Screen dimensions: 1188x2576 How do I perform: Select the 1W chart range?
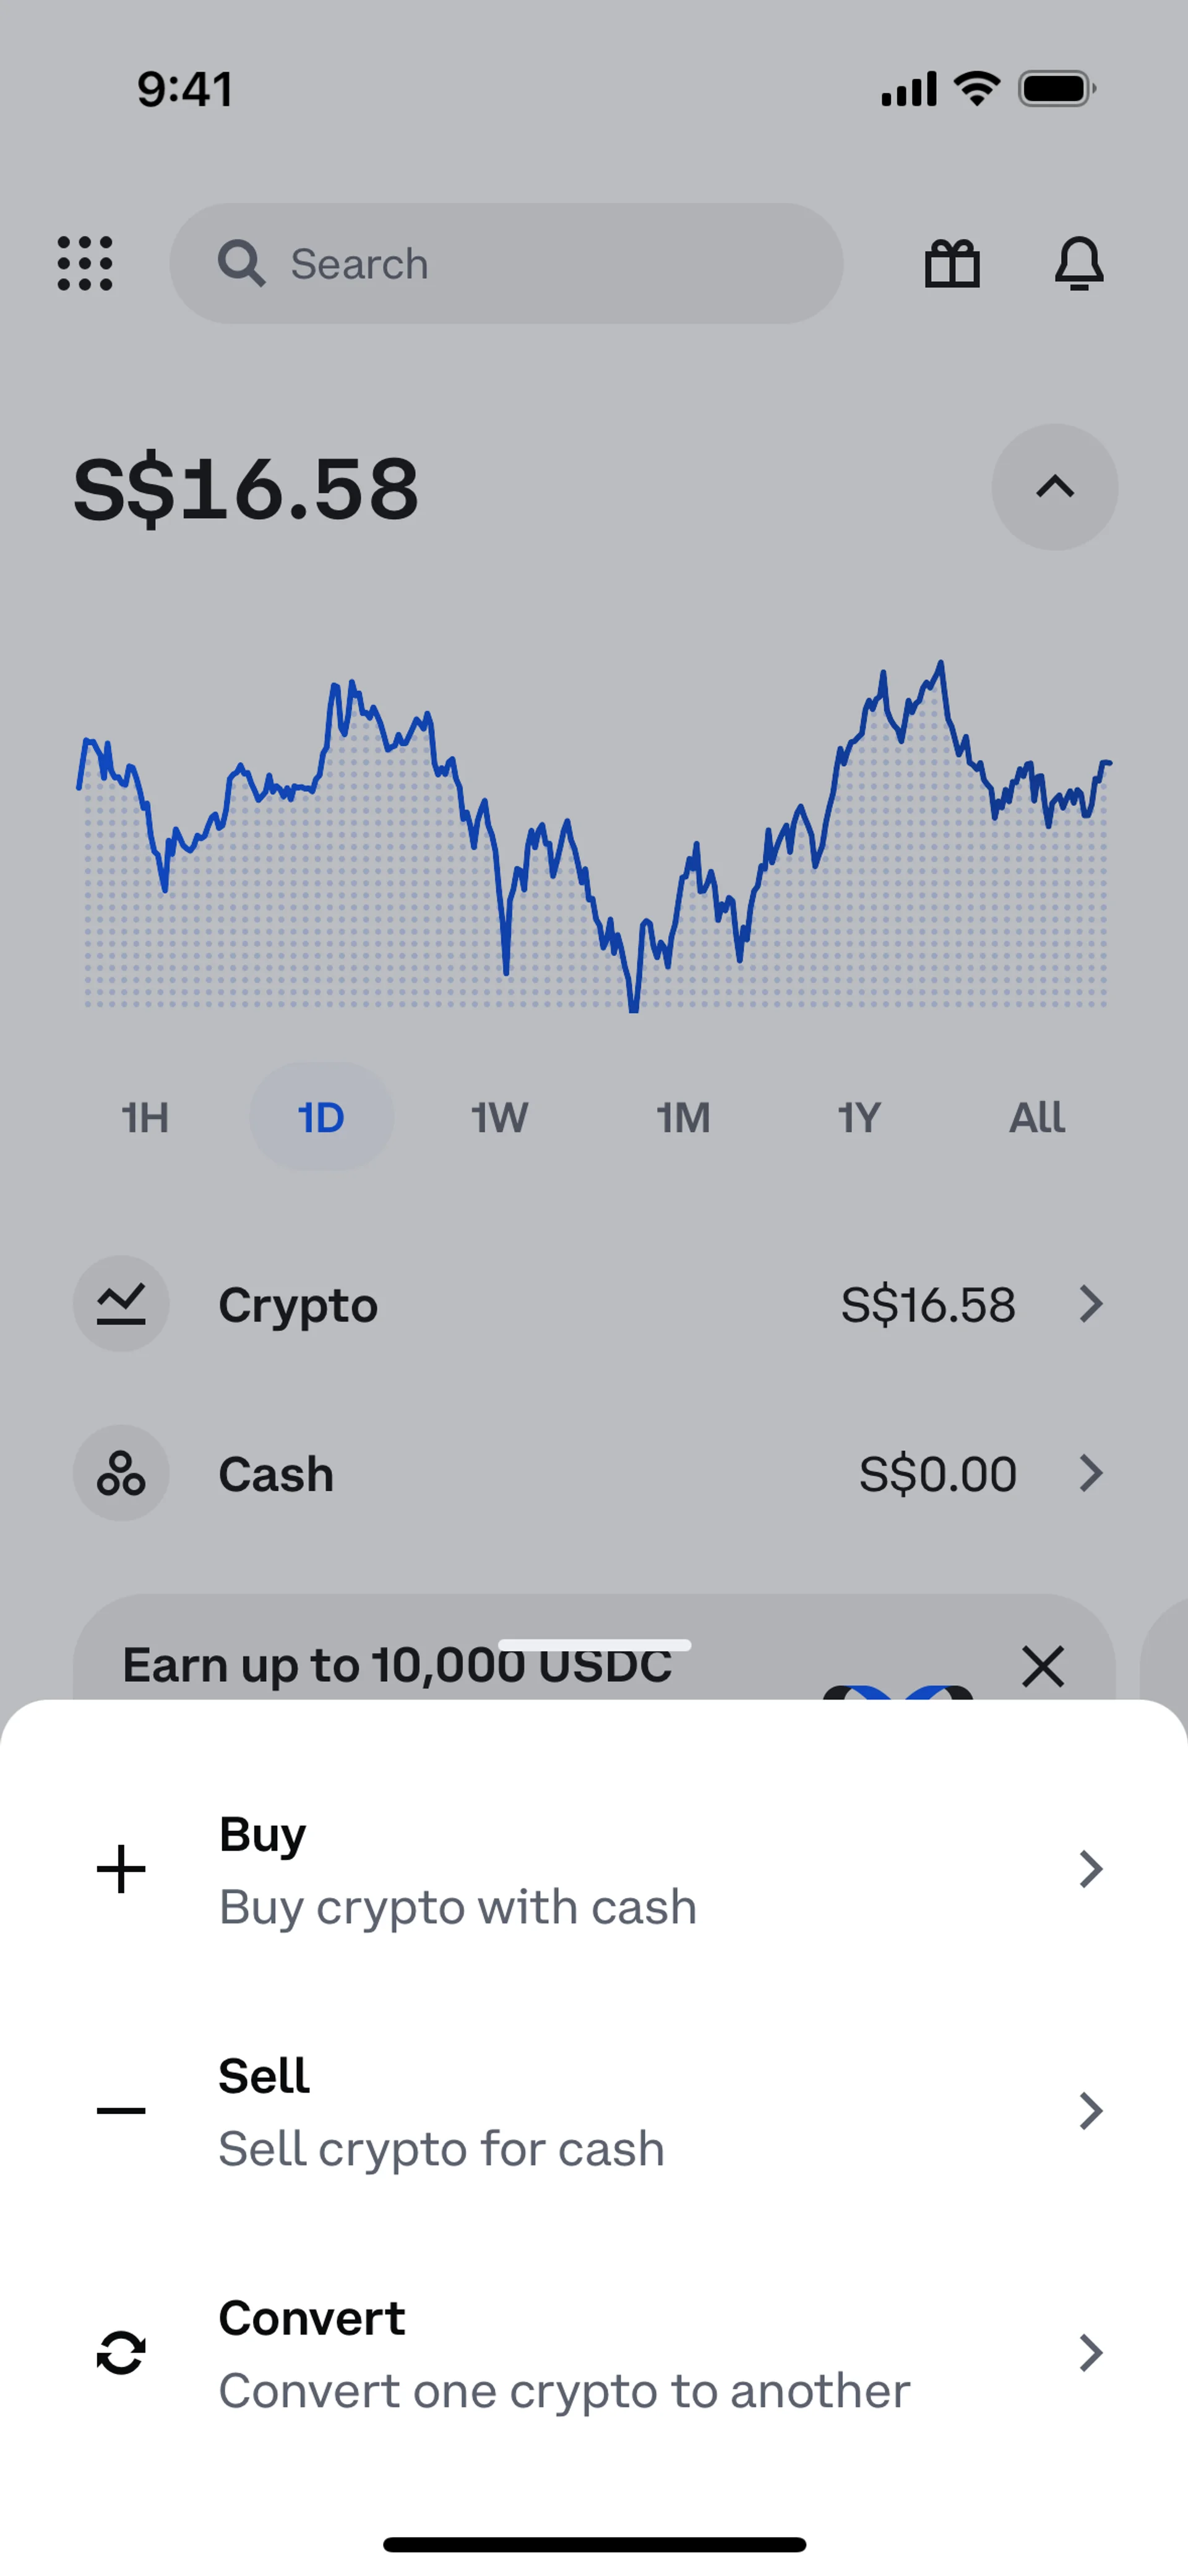click(499, 1117)
